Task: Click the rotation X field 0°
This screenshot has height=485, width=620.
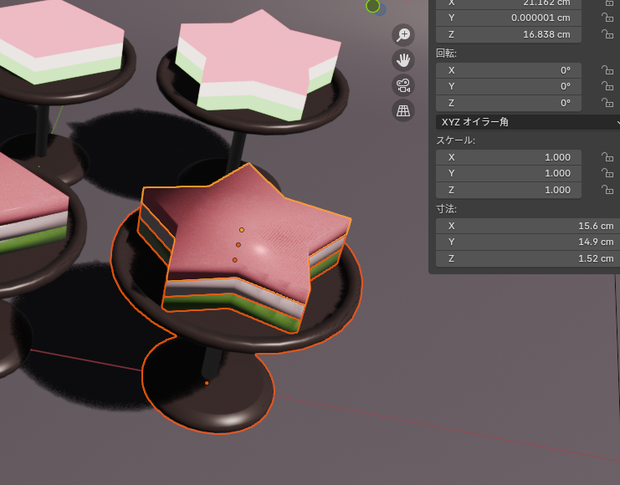Action: (508, 70)
